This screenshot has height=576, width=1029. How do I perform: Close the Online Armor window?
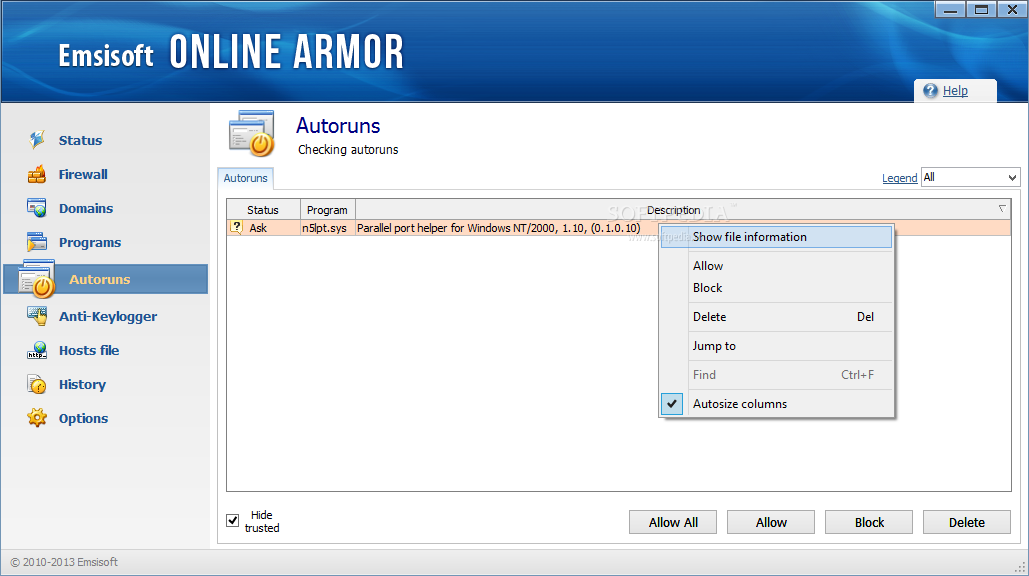(x=1012, y=9)
